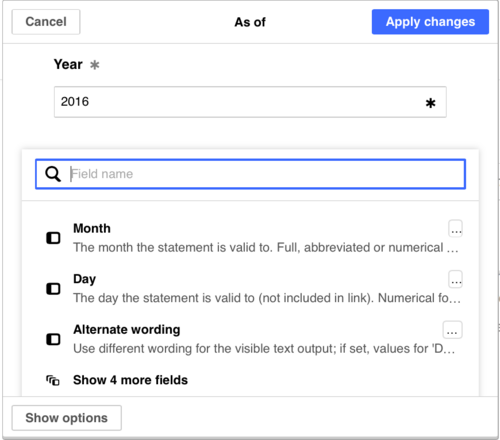This screenshot has width=500, height=440.
Task: Click the Month field icon
Action: point(53,238)
